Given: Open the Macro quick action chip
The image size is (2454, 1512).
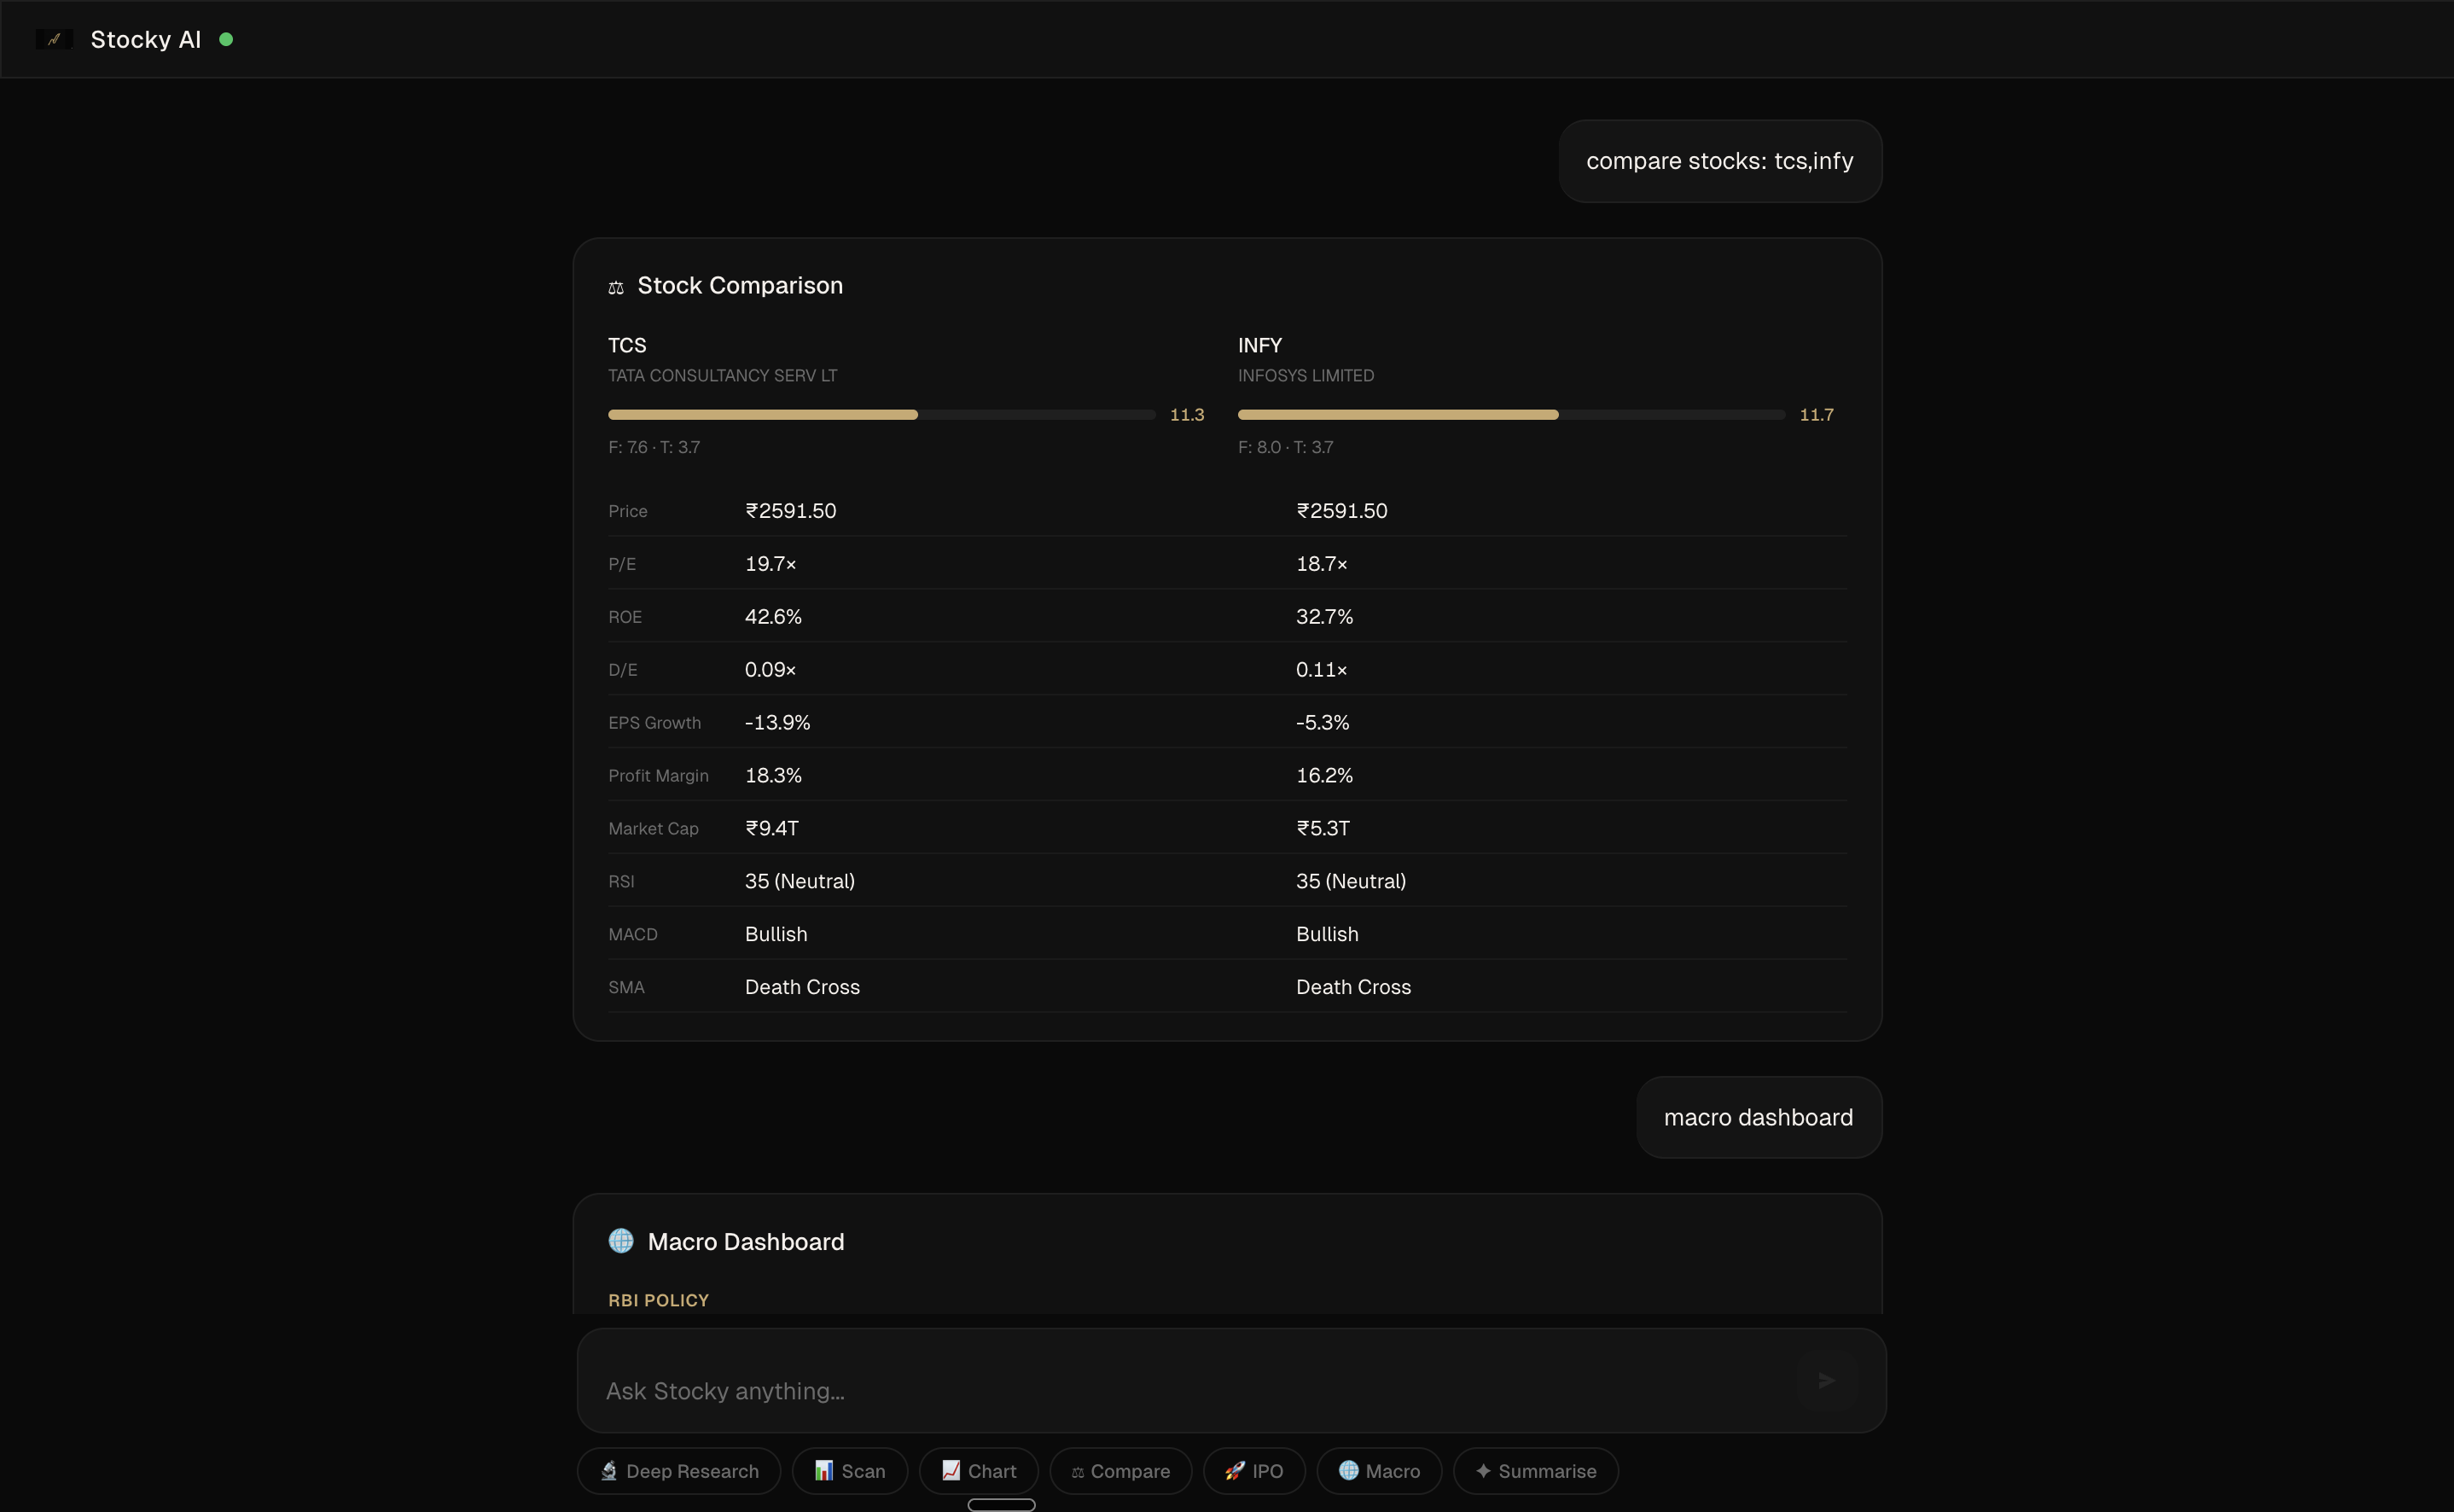Looking at the screenshot, I should click(x=1379, y=1471).
